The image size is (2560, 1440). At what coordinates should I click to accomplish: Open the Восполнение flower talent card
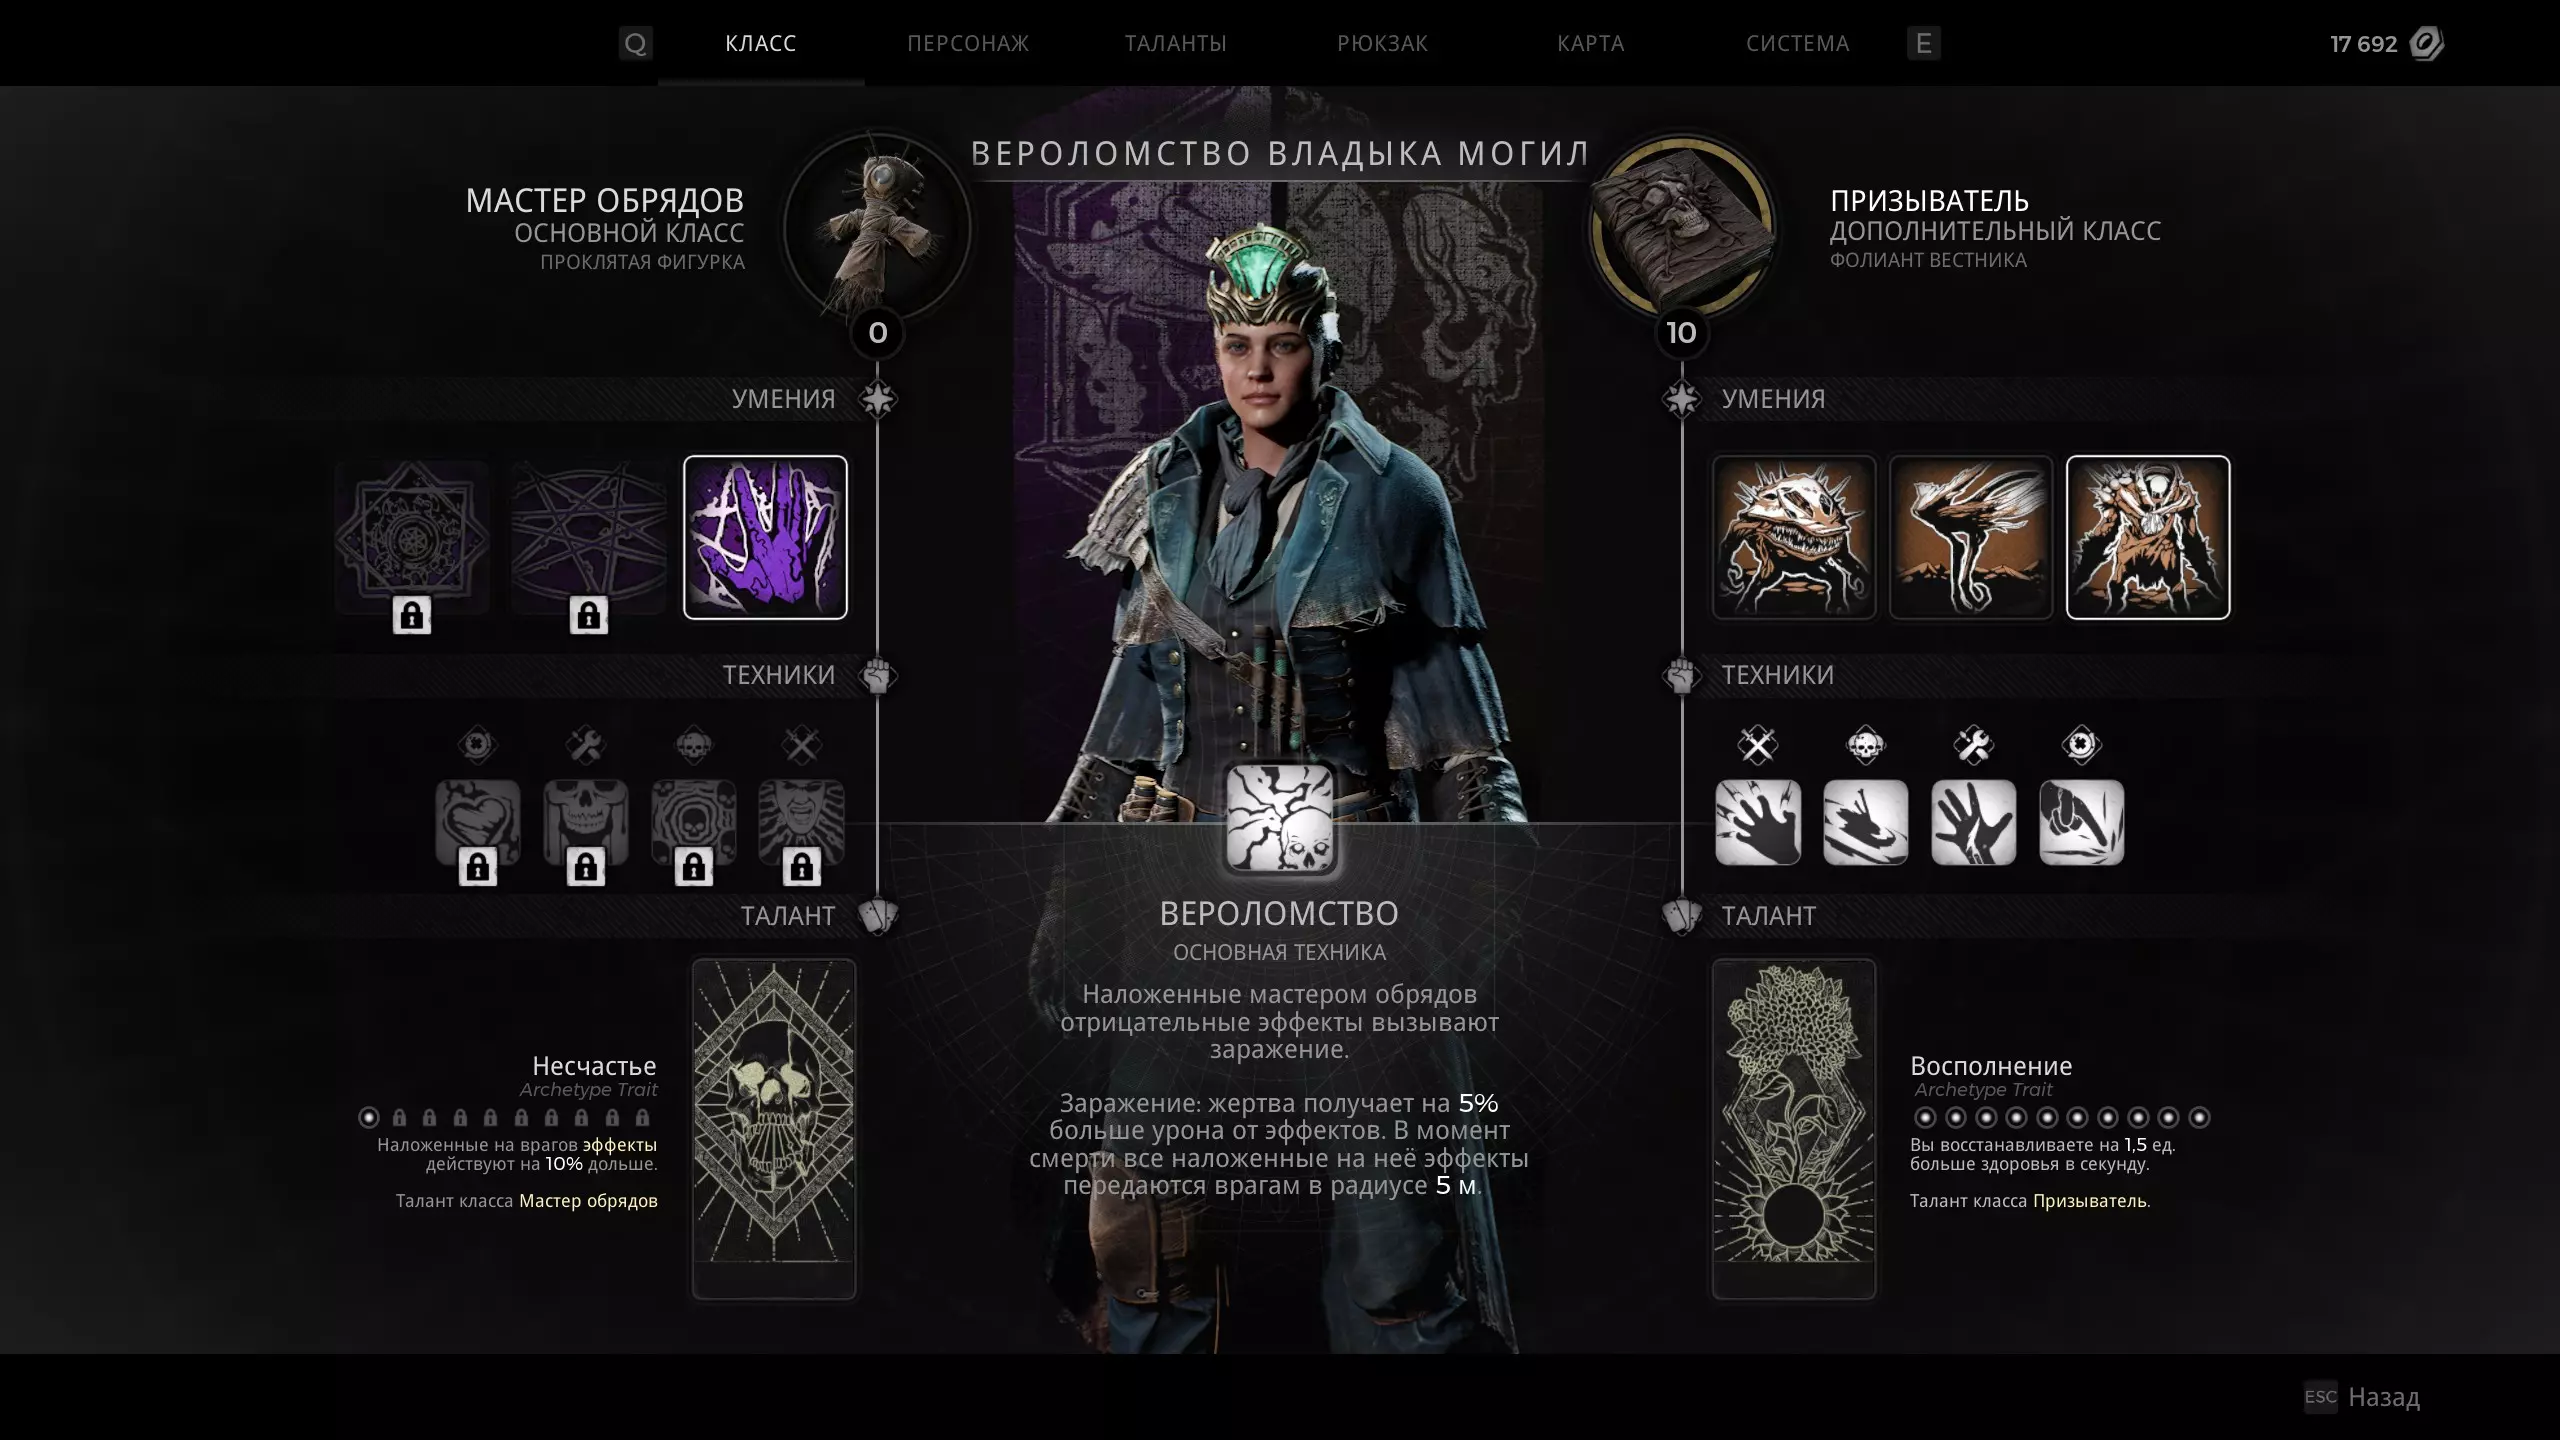pos(1794,1128)
